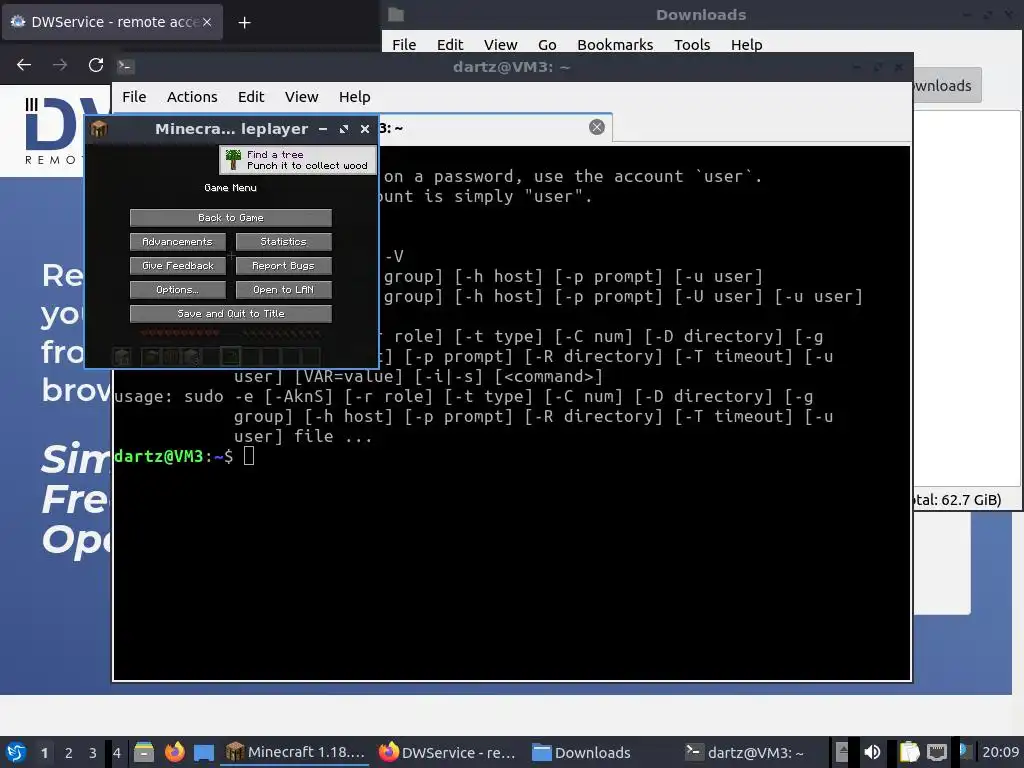Open terminal Edit menu

[x=251, y=97]
